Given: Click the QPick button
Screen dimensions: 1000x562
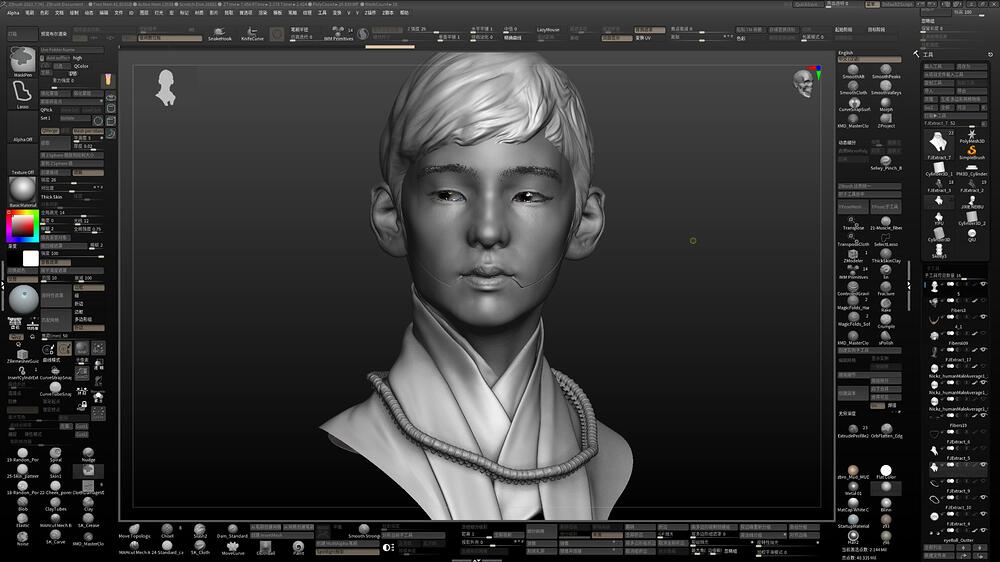Looking at the screenshot, I should click(x=46, y=110).
